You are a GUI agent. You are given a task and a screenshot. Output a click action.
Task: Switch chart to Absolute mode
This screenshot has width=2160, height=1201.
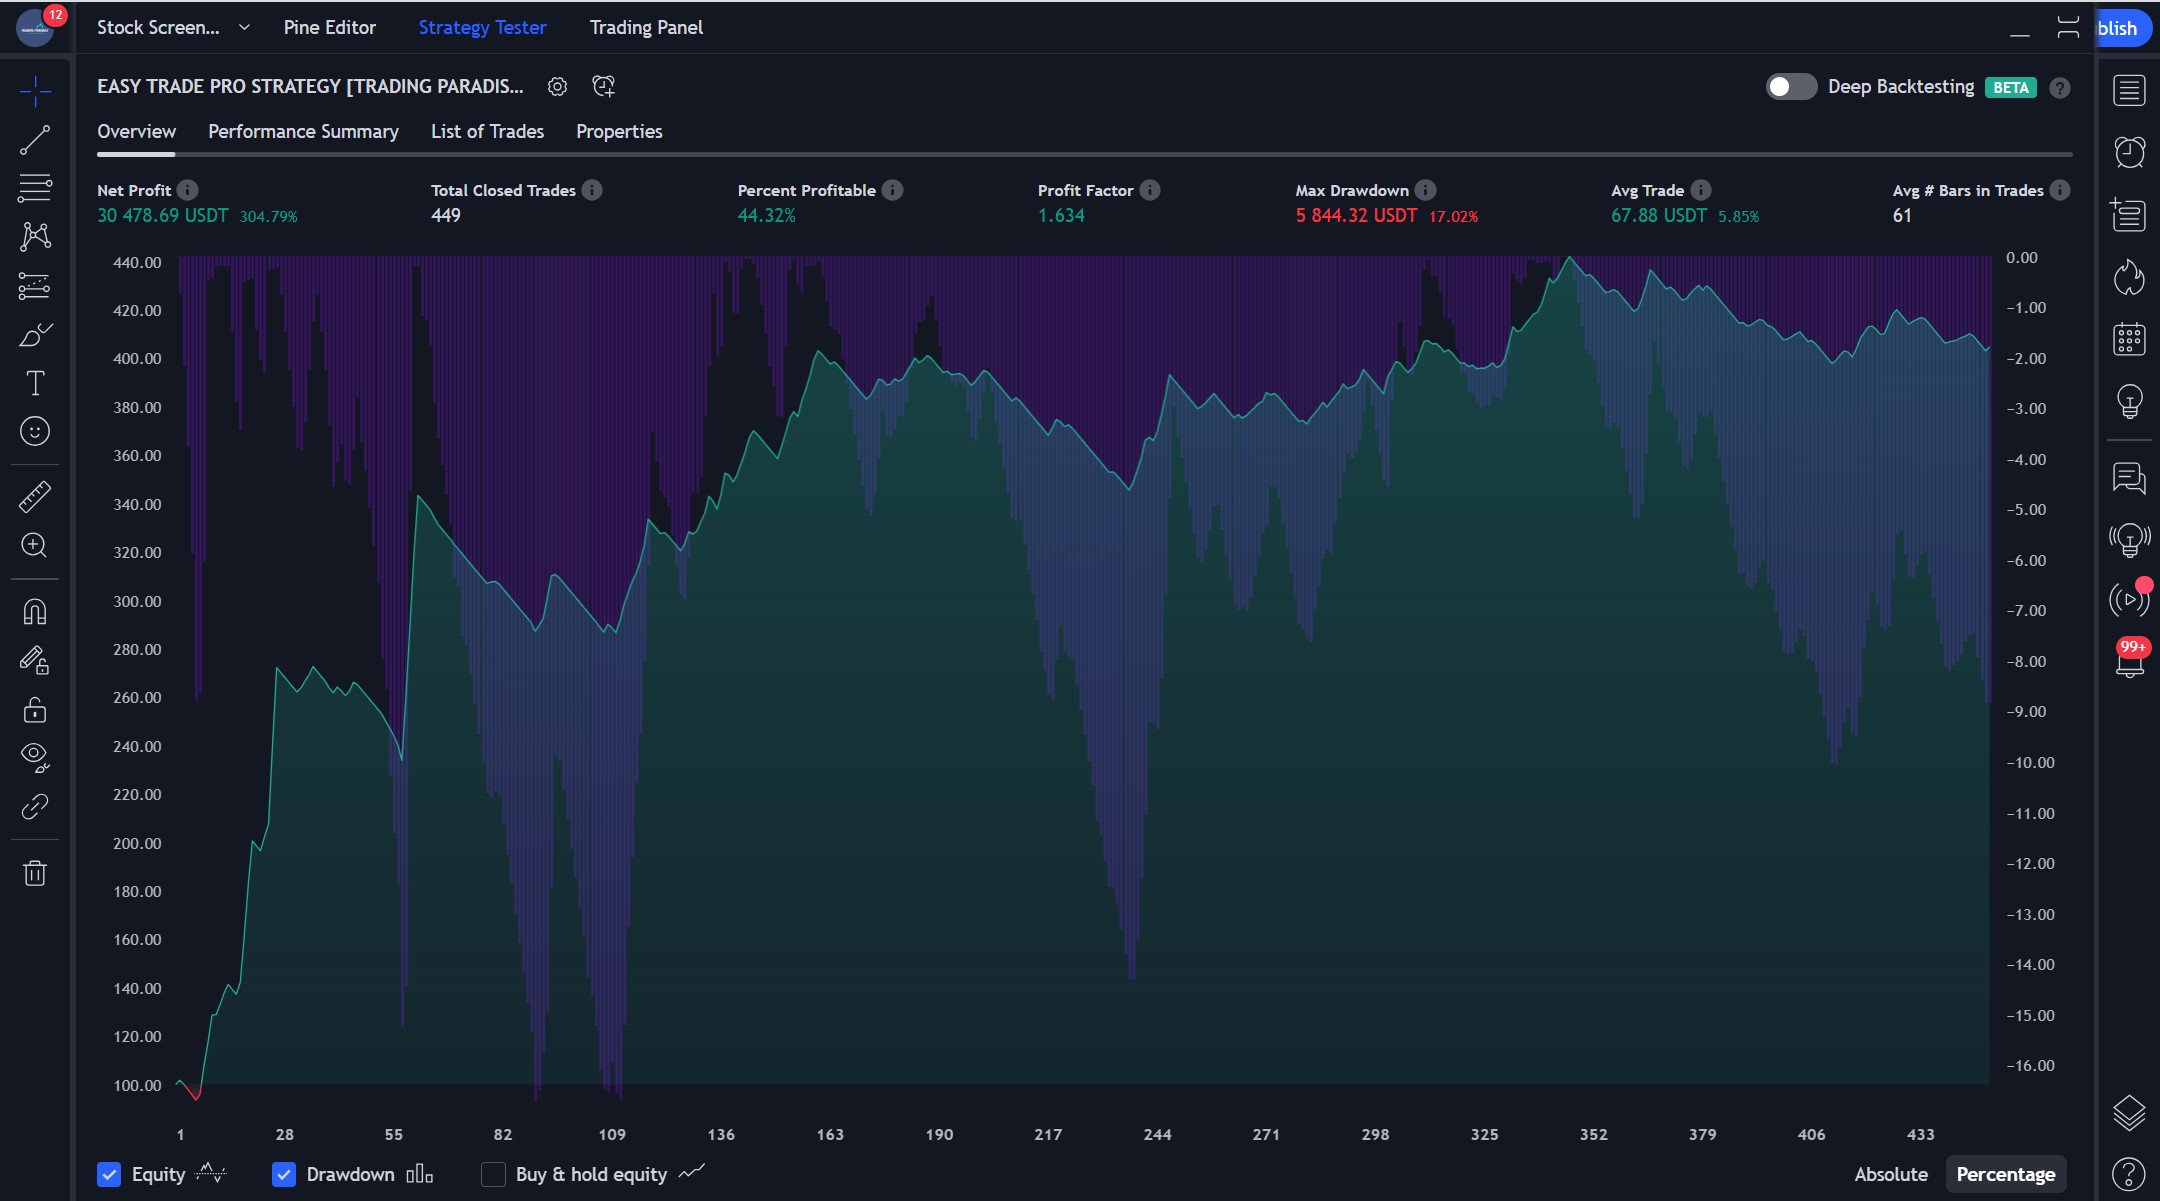pos(1890,1174)
